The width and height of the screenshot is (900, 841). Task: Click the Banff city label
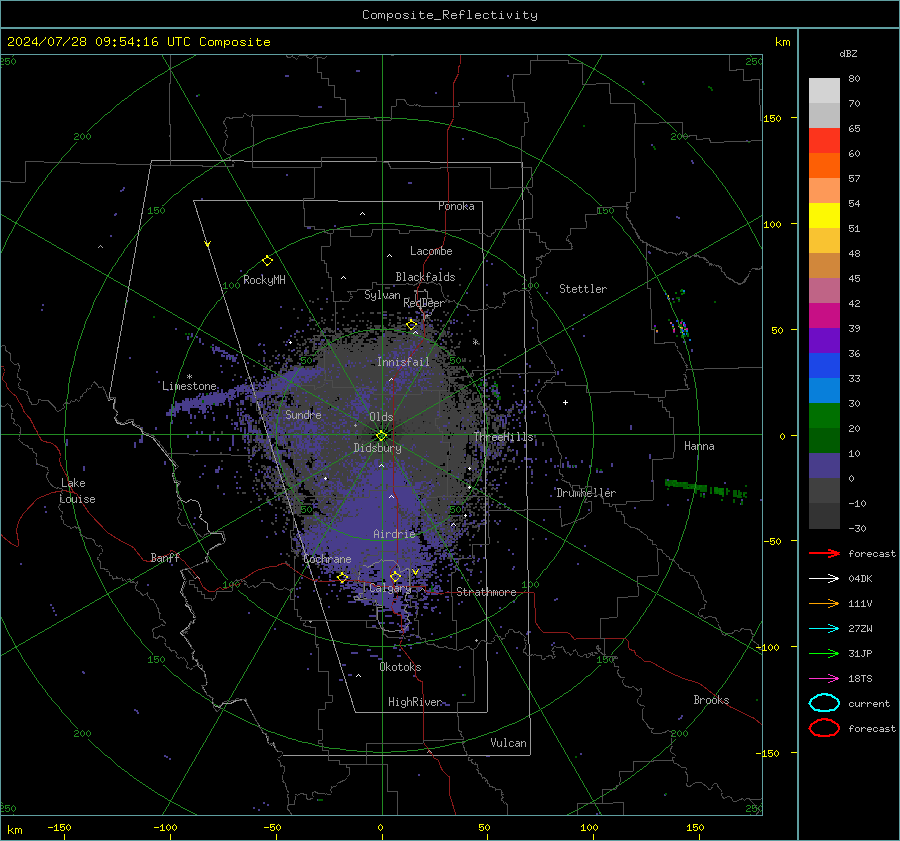pos(165,558)
